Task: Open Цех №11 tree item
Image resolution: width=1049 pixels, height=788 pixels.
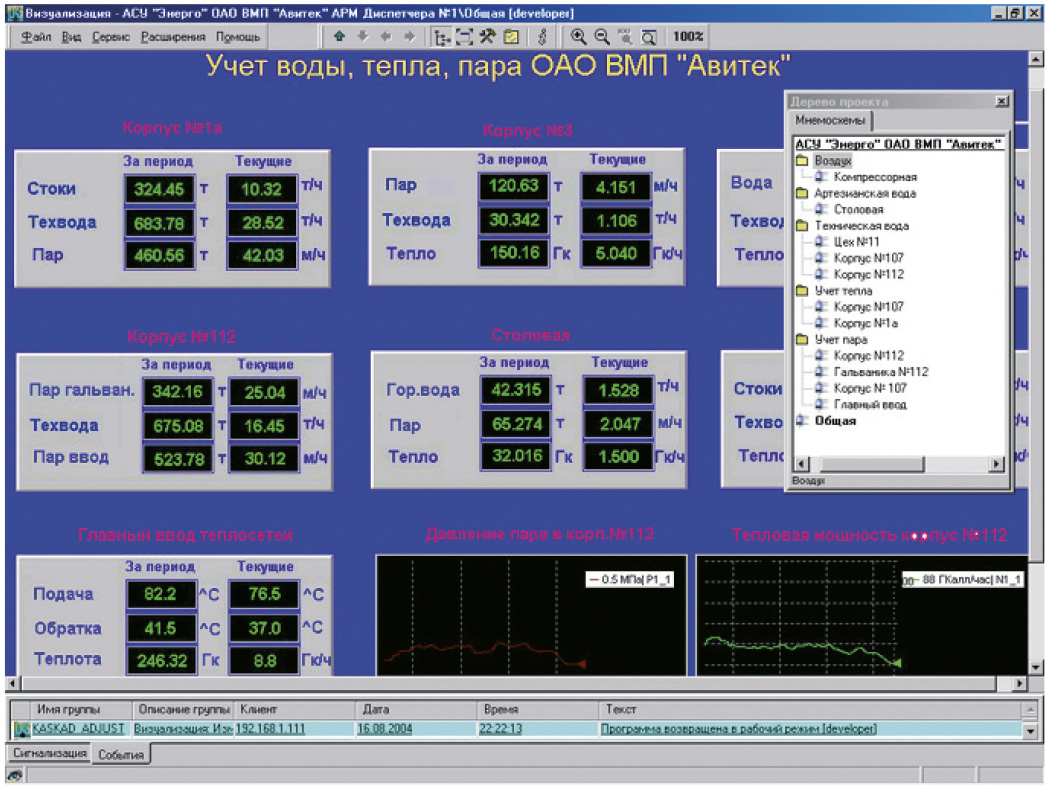Action: click(x=856, y=241)
